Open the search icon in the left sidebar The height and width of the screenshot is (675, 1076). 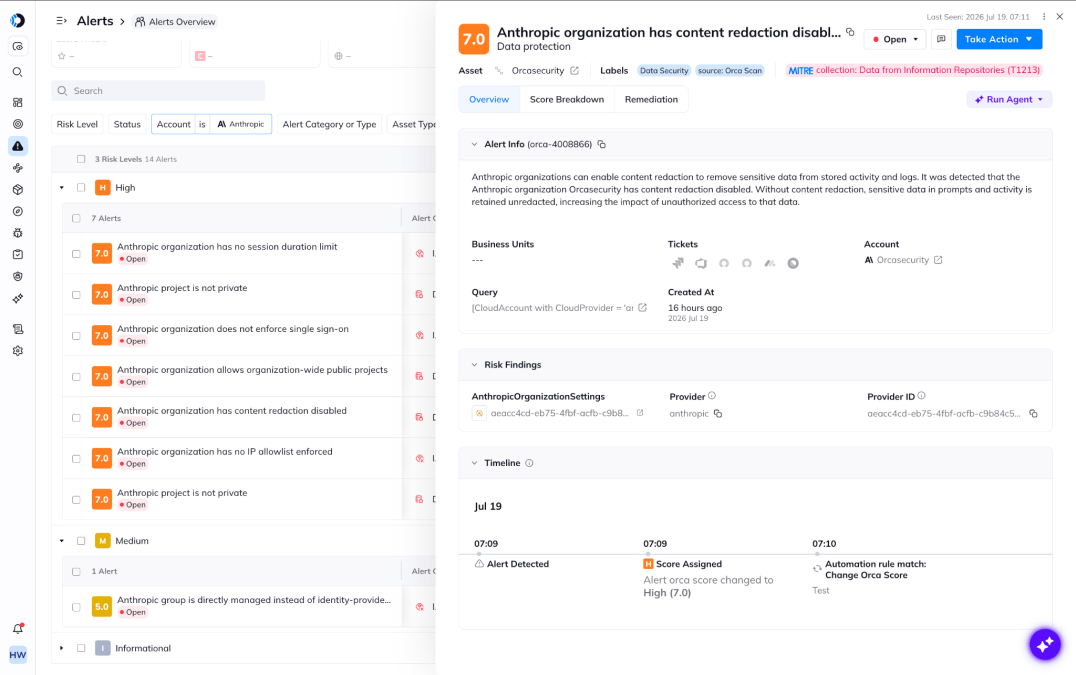18,72
